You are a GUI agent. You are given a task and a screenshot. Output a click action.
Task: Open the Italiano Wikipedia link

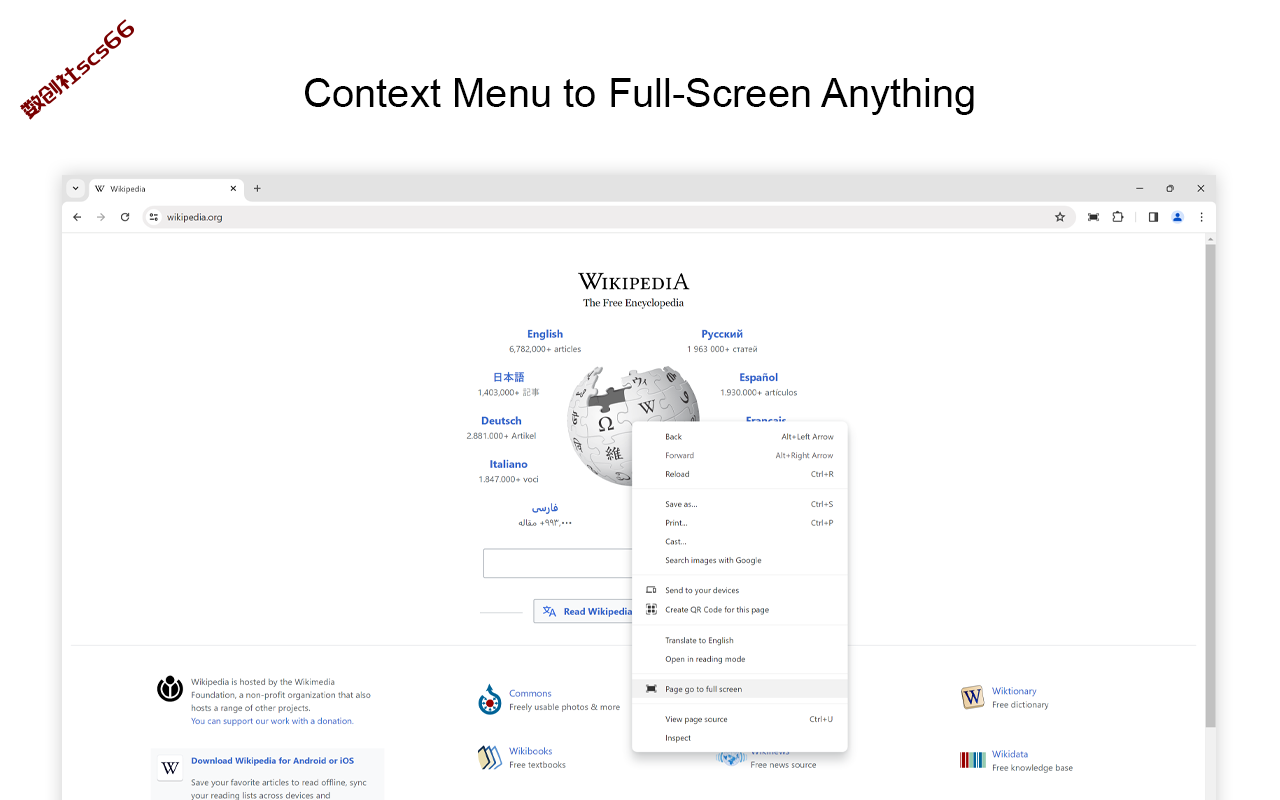(508, 464)
